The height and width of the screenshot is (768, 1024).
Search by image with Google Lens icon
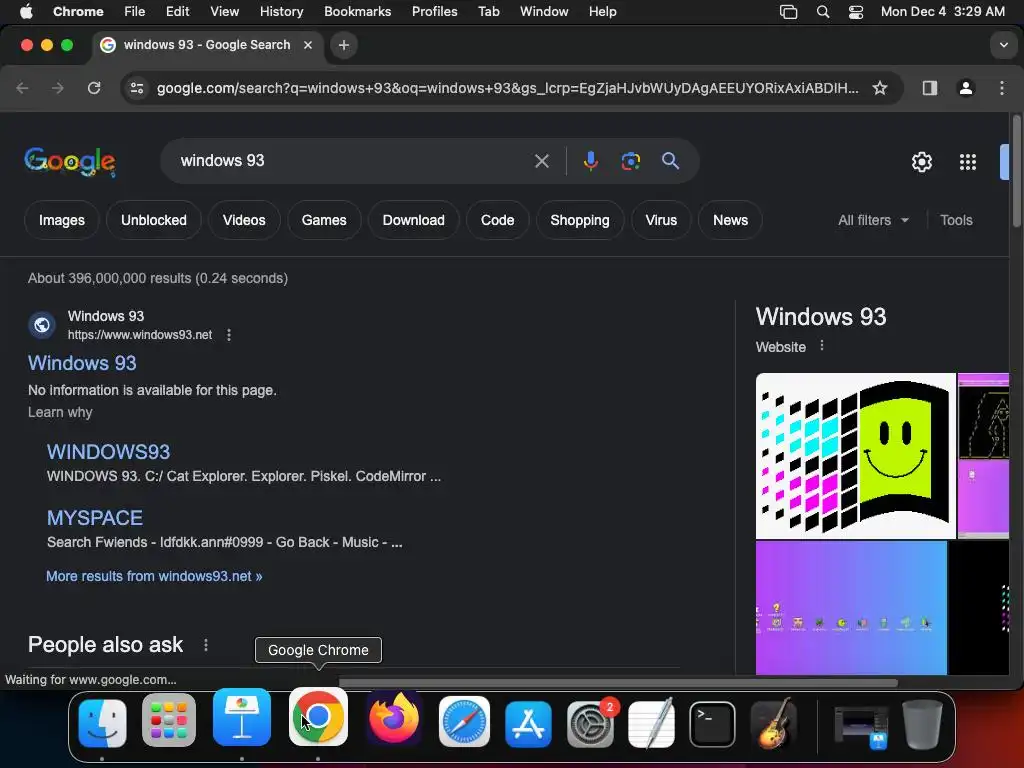(x=630, y=161)
